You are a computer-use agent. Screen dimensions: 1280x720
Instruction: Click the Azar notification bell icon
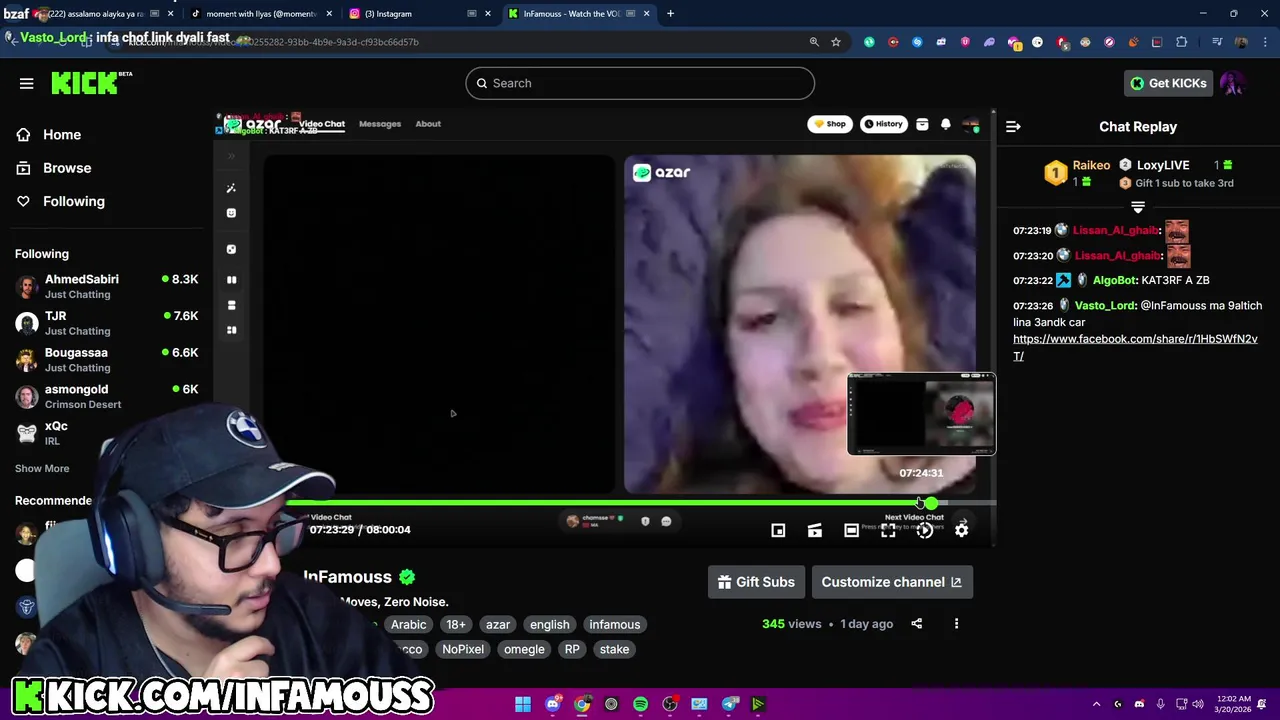pyautogui.click(x=945, y=125)
